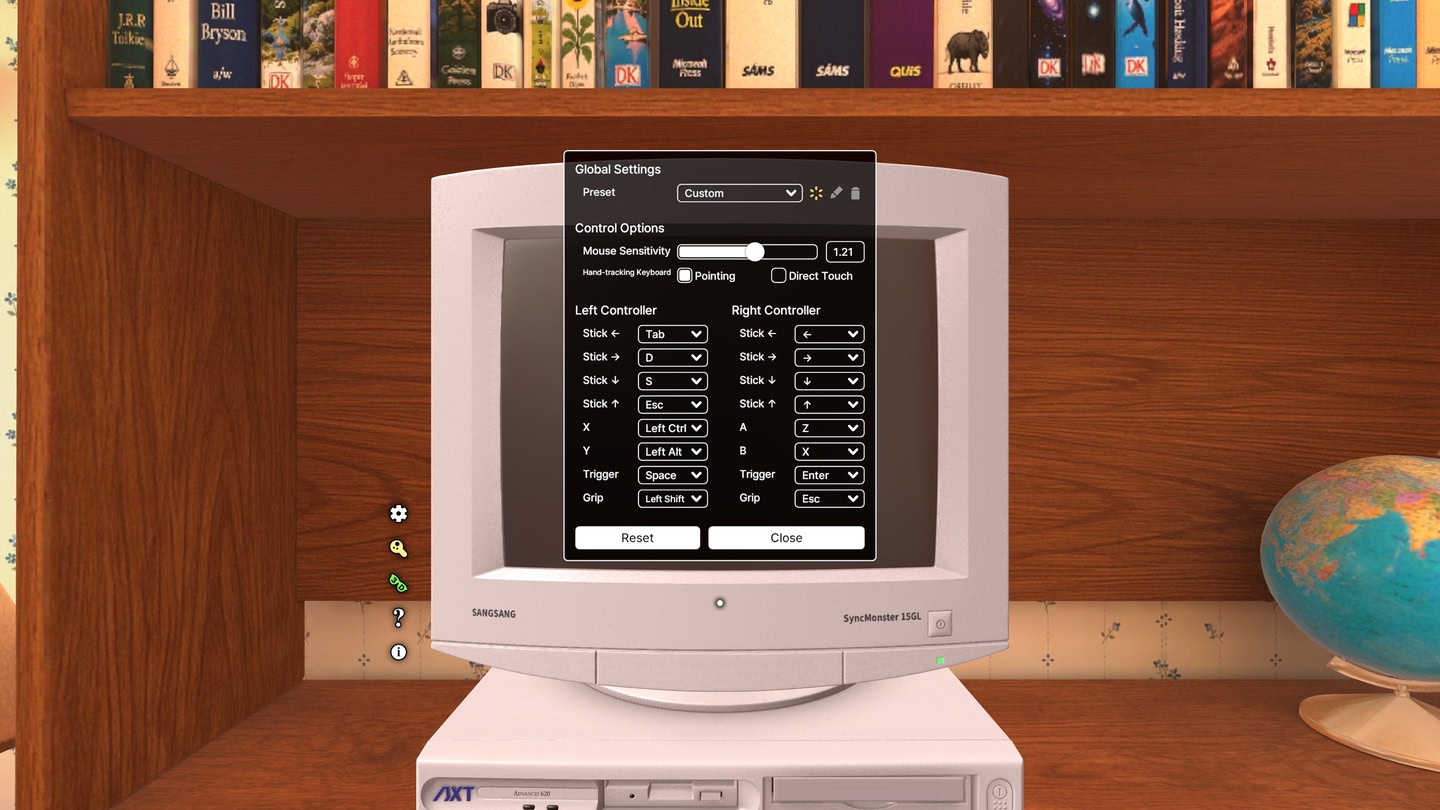
Task: Open right Stick ← dropdown
Action: [x=829, y=334]
